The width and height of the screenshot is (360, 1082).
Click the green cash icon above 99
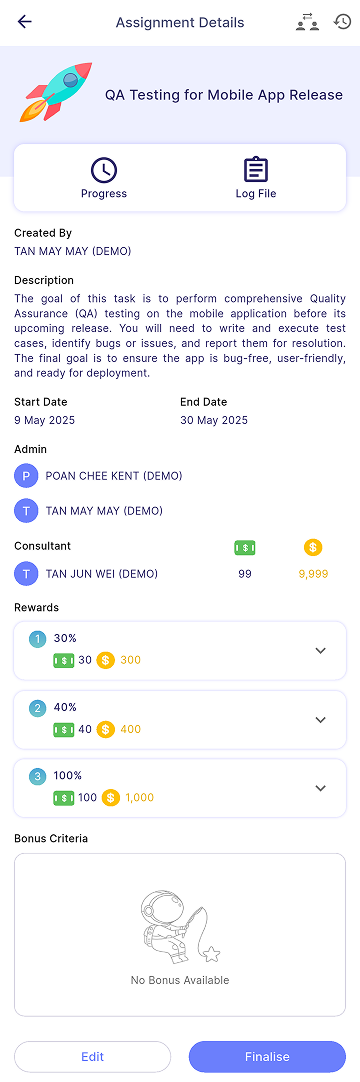[x=245, y=548]
